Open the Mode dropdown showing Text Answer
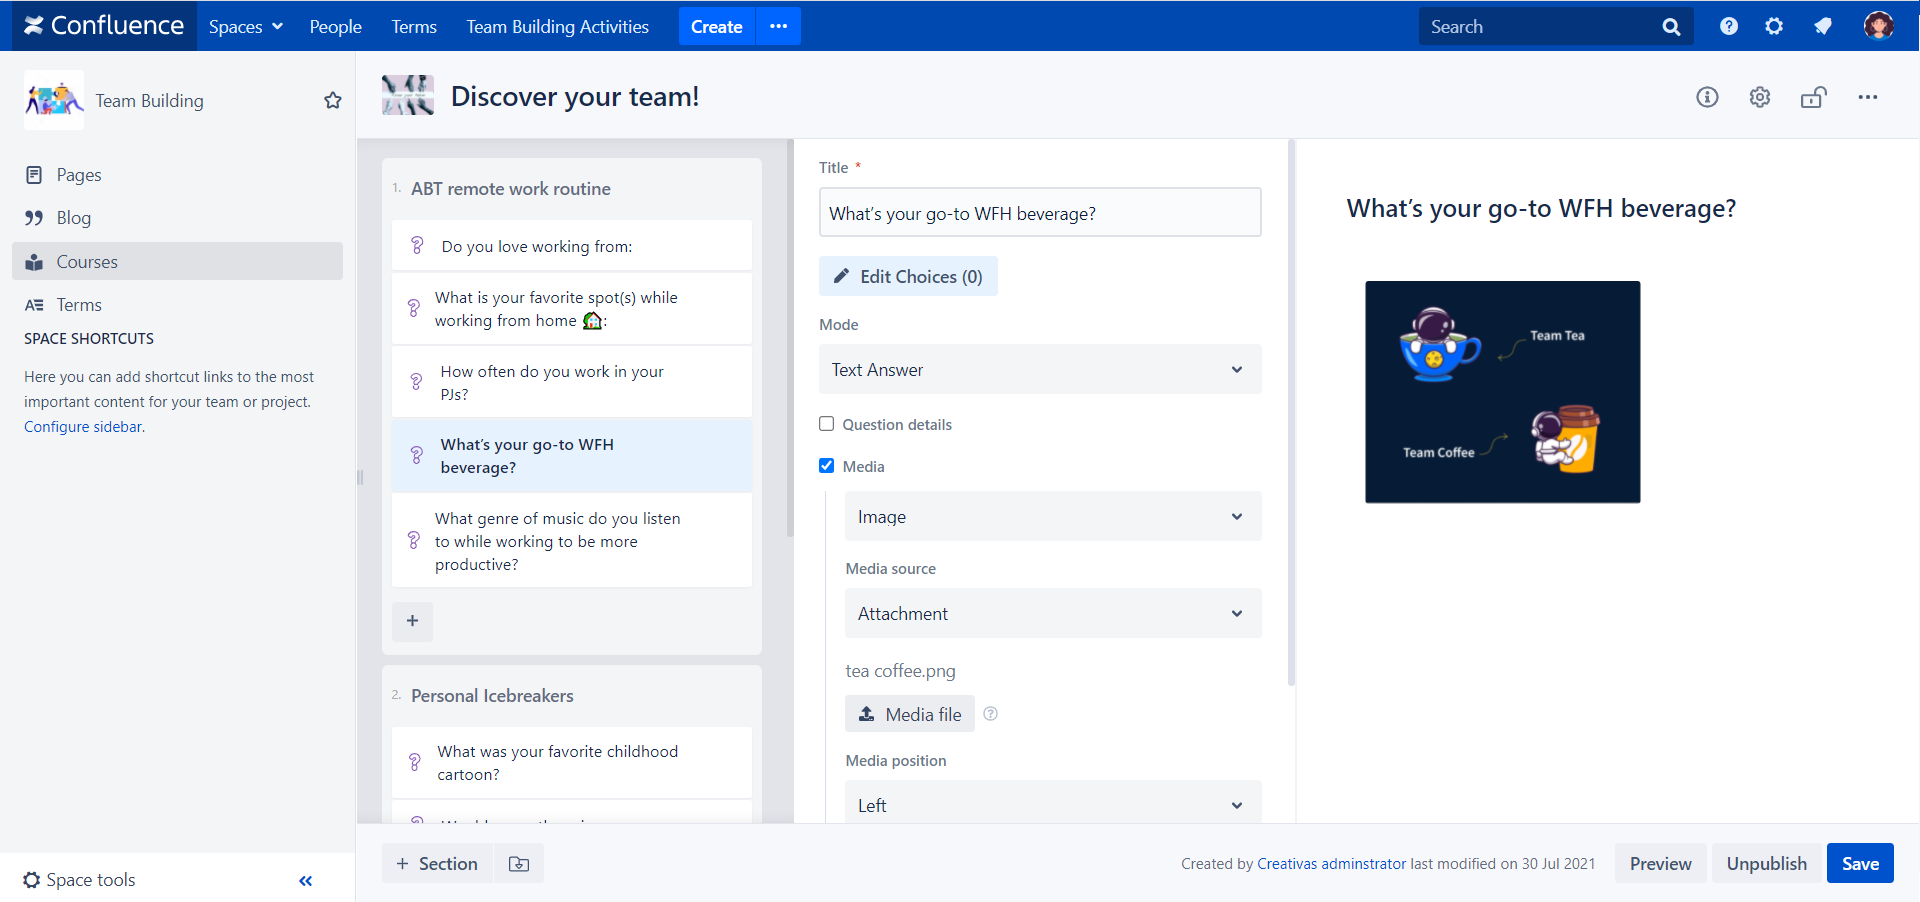This screenshot has width=1920, height=902. coord(1039,370)
